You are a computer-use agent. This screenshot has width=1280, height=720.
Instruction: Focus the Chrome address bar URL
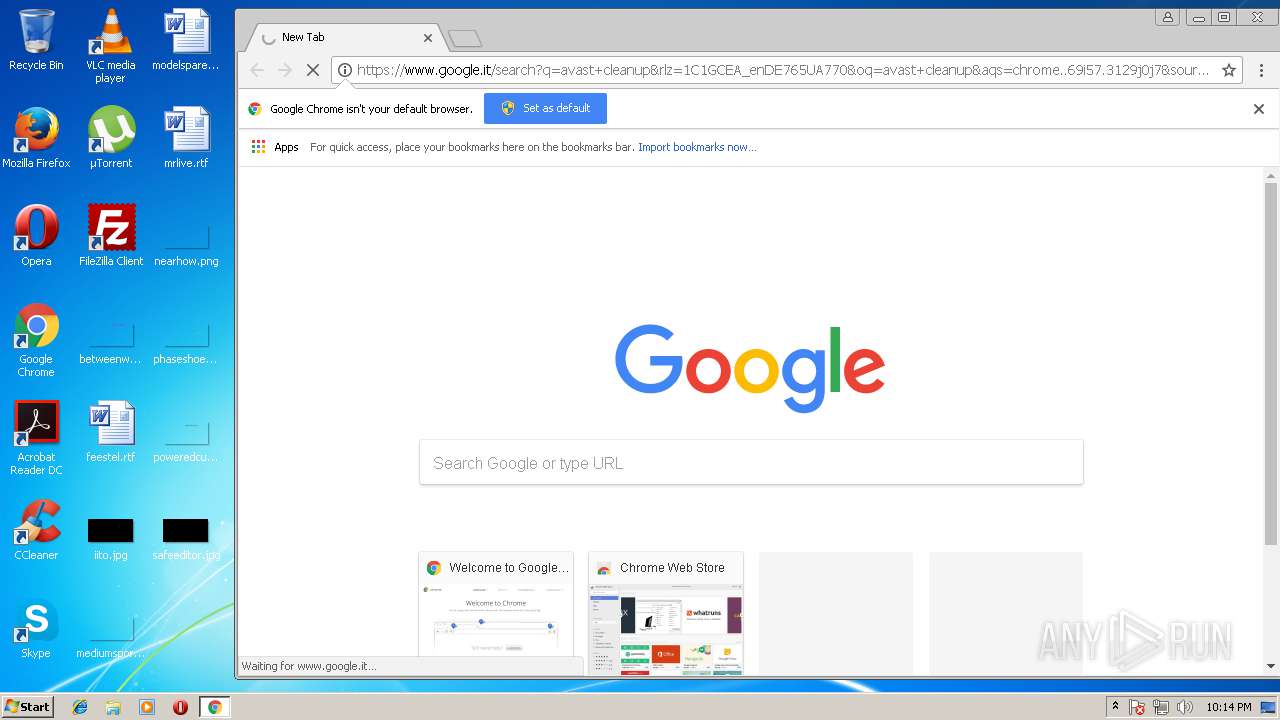coord(782,70)
